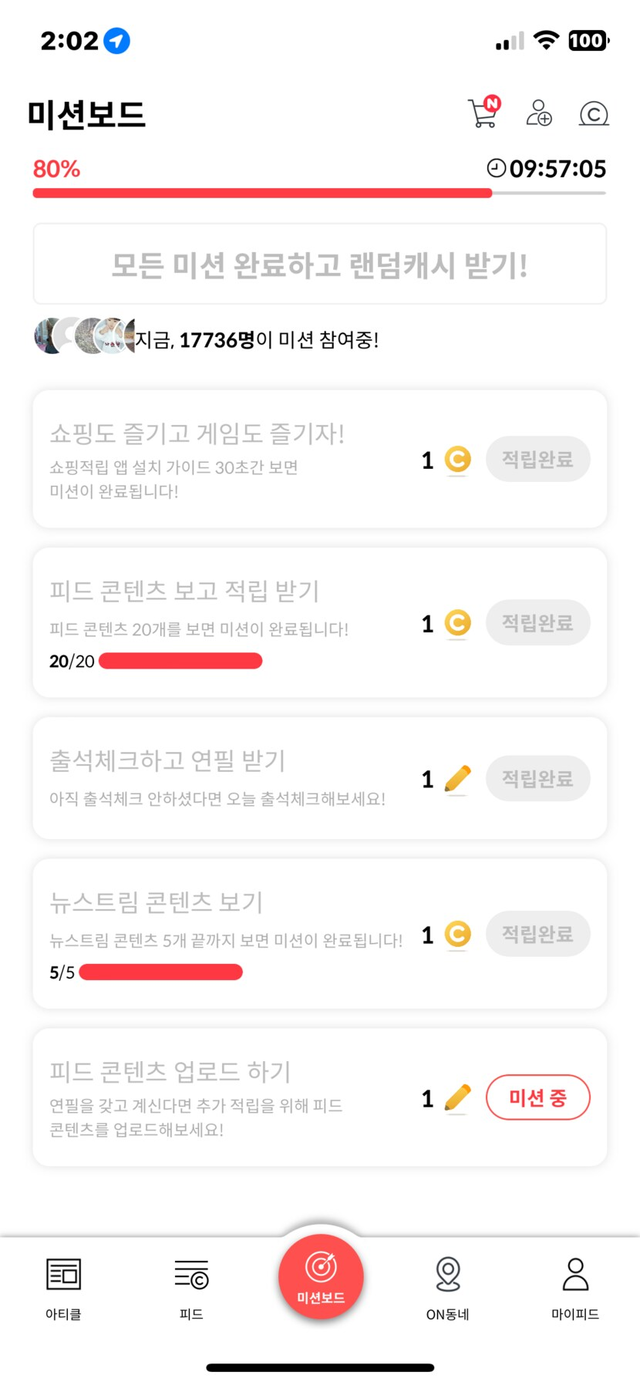Open the 마이피드 tab
The width and height of the screenshot is (640, 1385).
point(575,1287)
